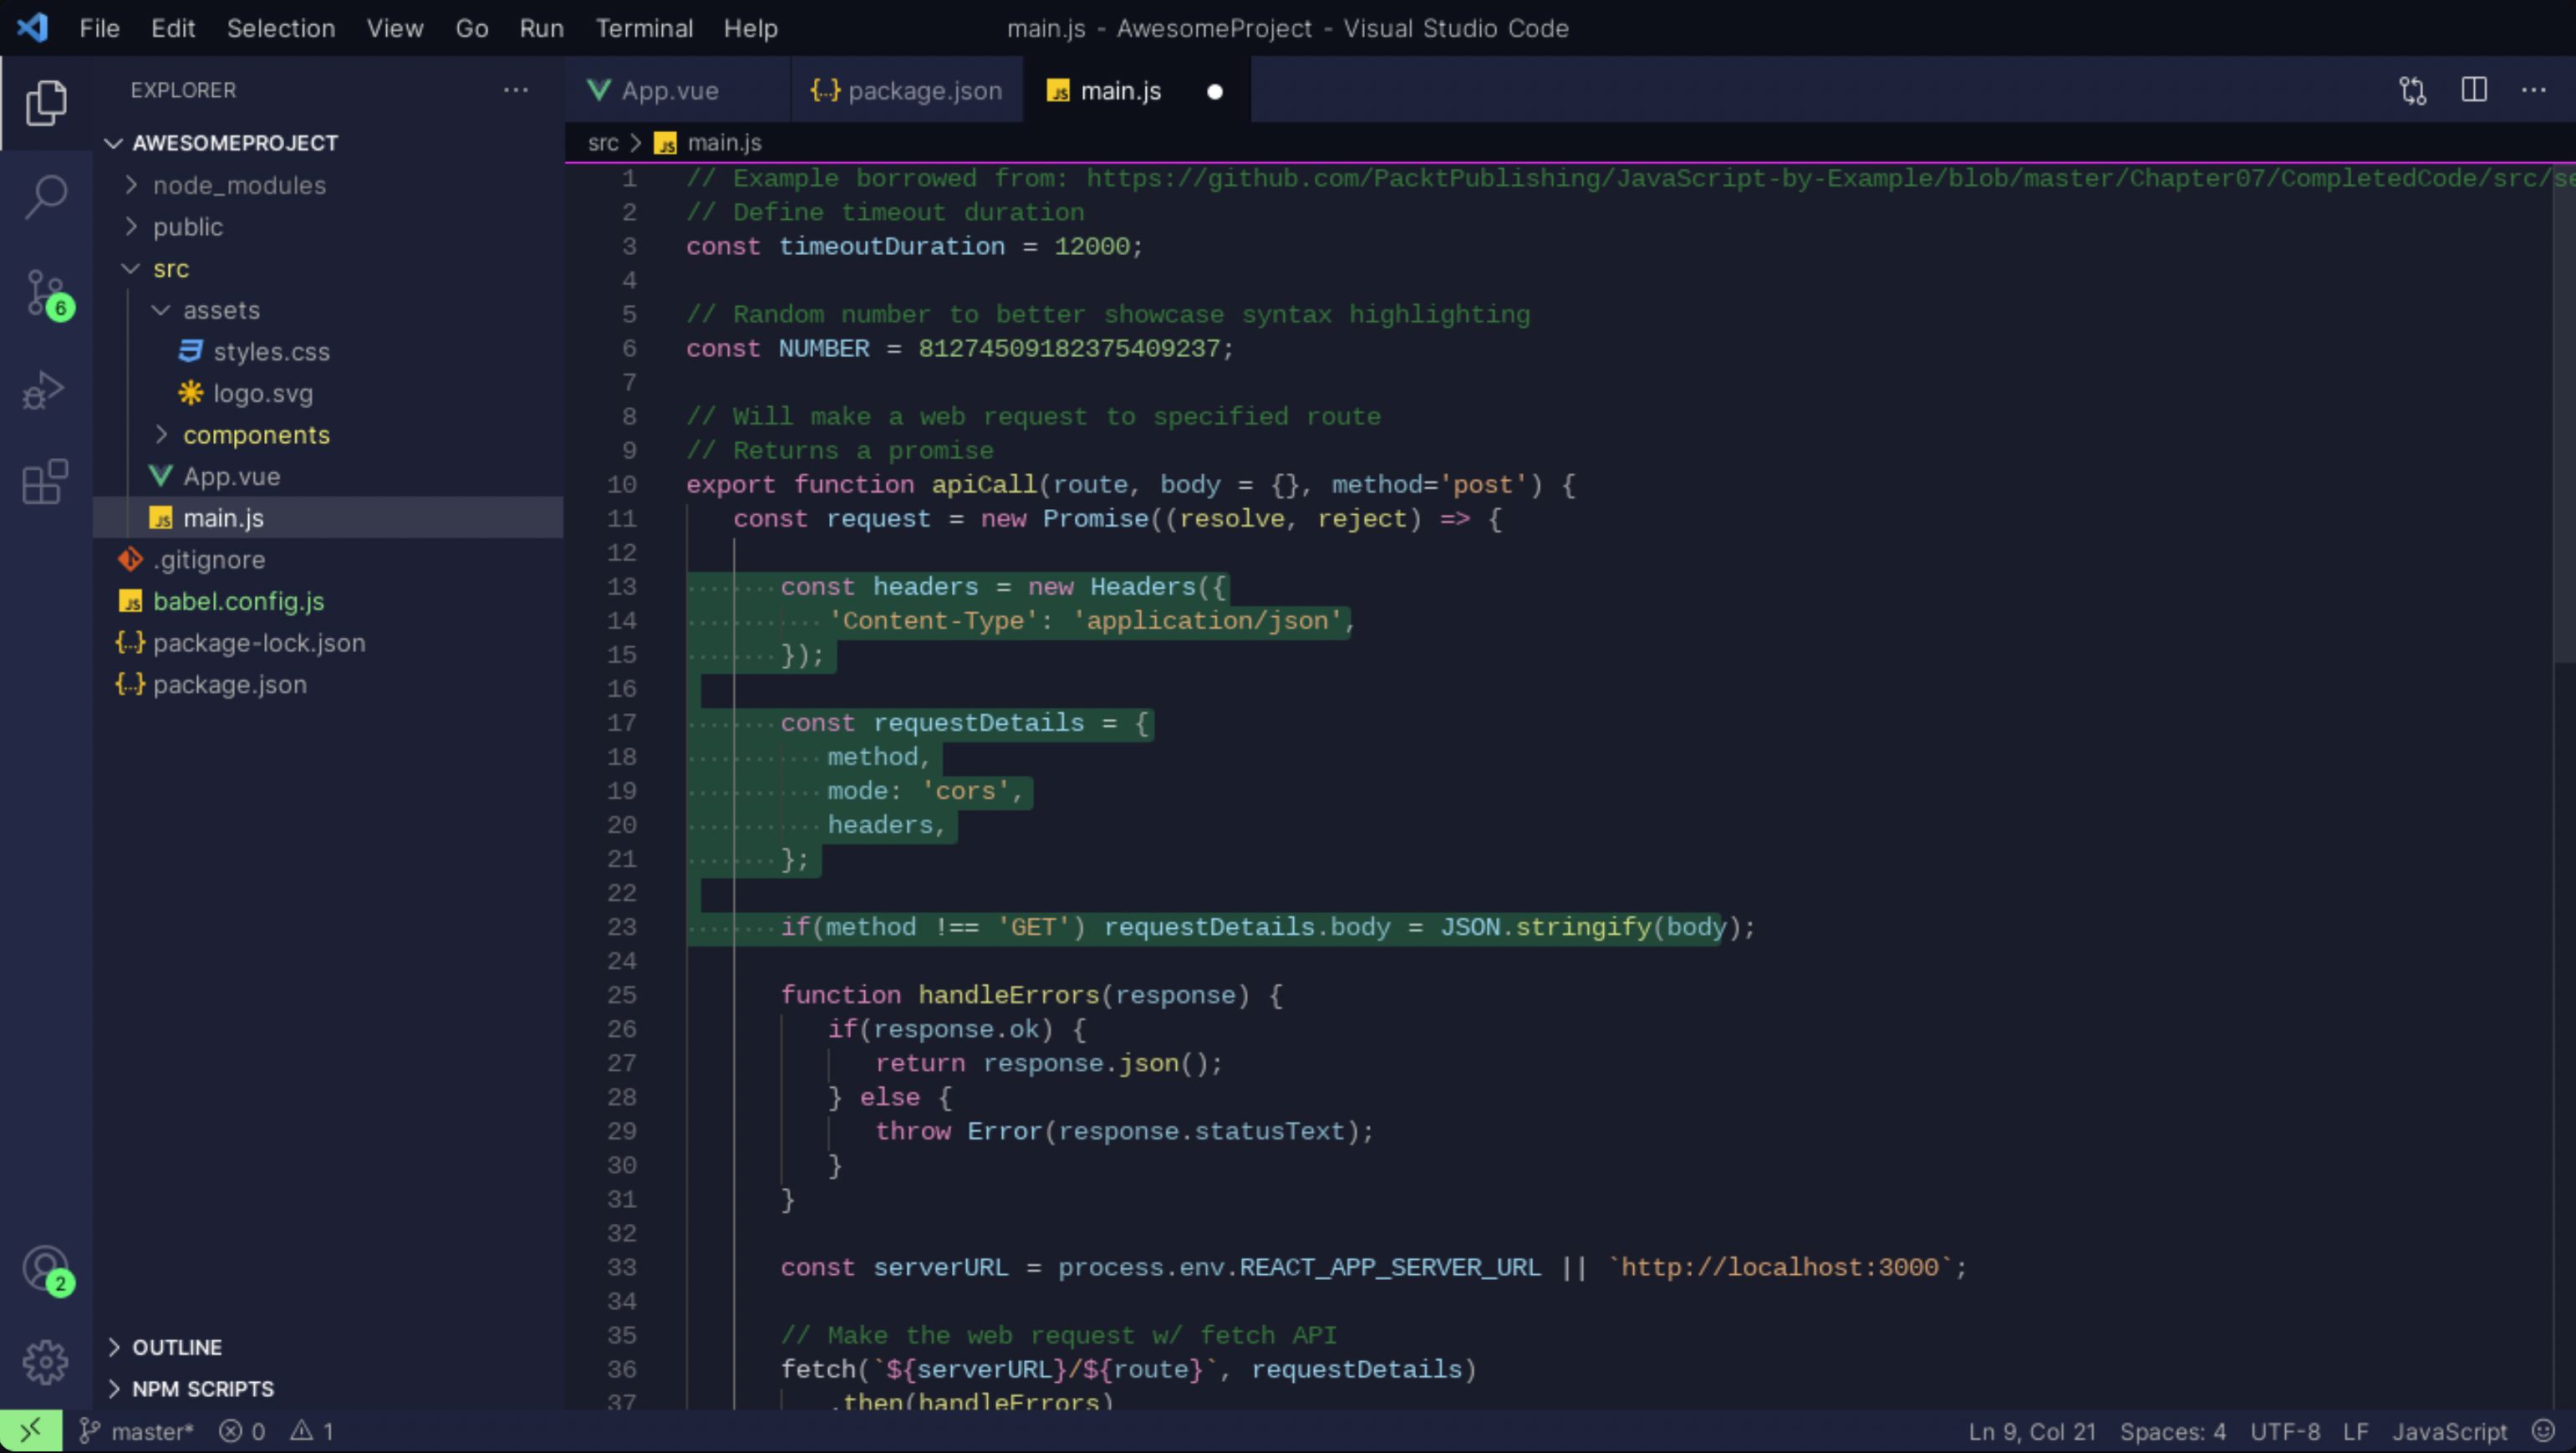Image resolution: width=2576 pixels, height=1453 pixels.
Task: Open Source Control view with 6 changes
Action: coord(45,292)
